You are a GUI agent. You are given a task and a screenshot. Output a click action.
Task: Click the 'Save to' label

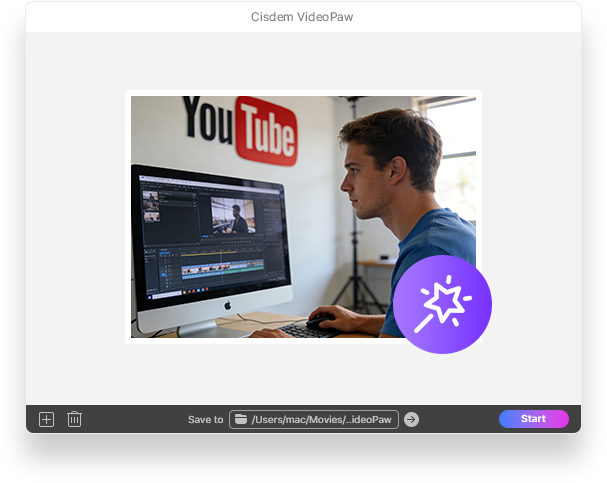click(206, 420)
